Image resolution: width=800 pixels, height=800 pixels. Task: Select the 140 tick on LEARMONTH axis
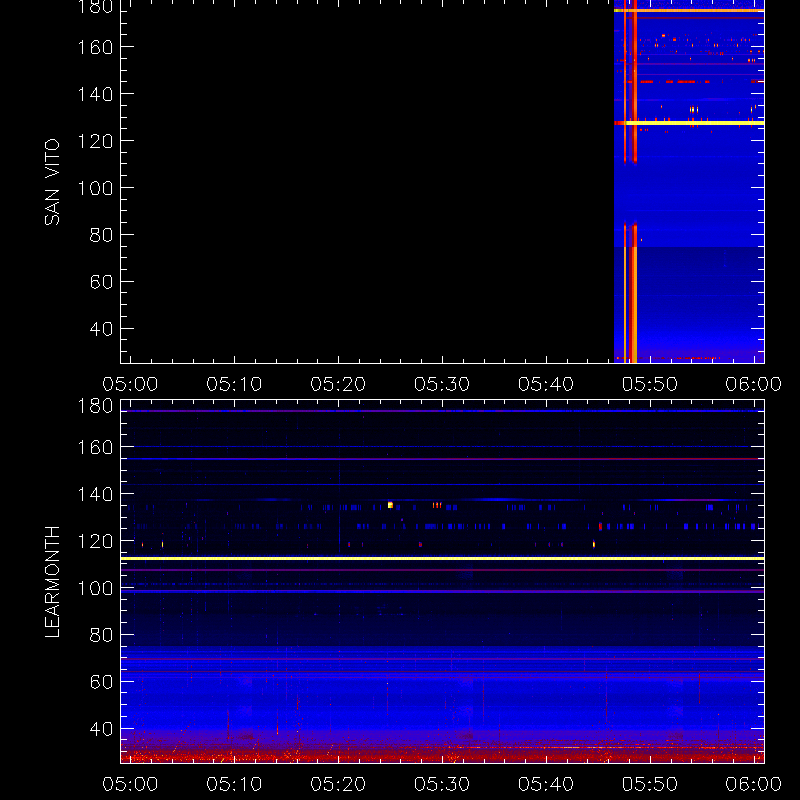click(95, 494)
